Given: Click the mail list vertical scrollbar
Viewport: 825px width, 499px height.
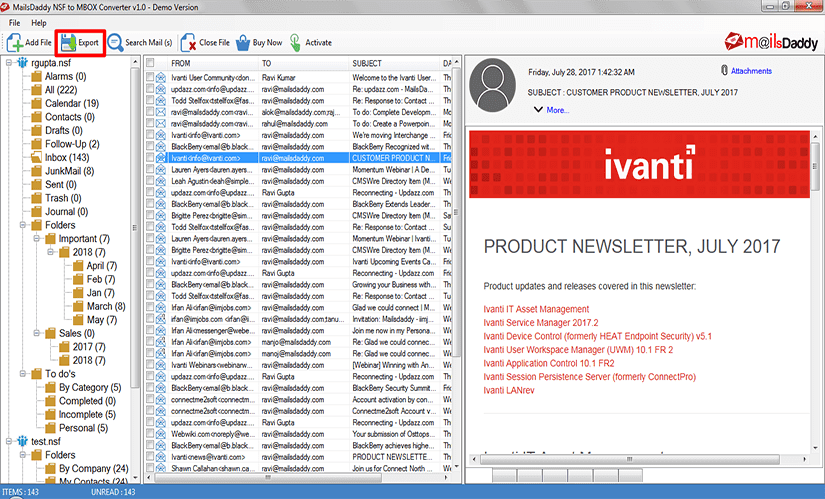Looking at the screenshot, I should click(456, 211).
